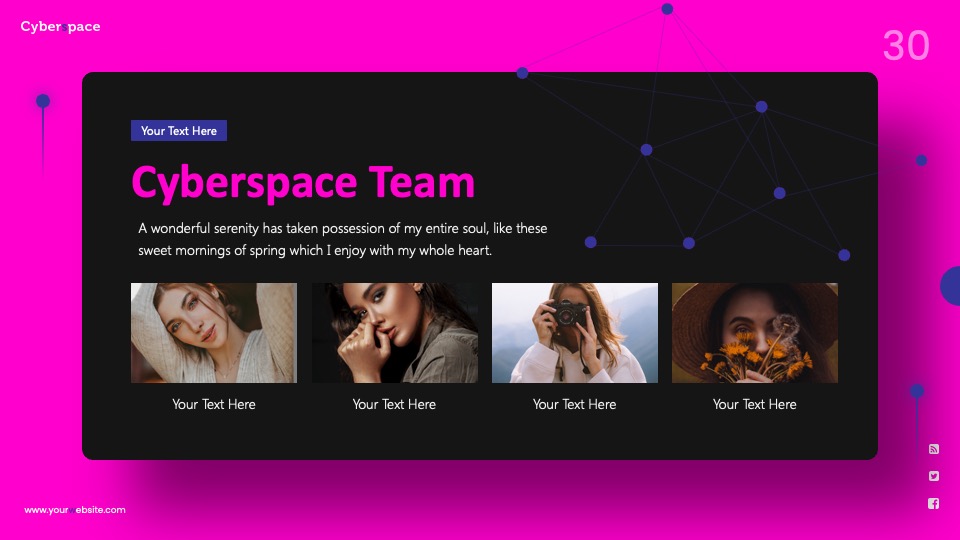Viewport: 960px width, 540px height.
Task: Click the Cyberspace logo text
Action: click(x=60, y=26)
